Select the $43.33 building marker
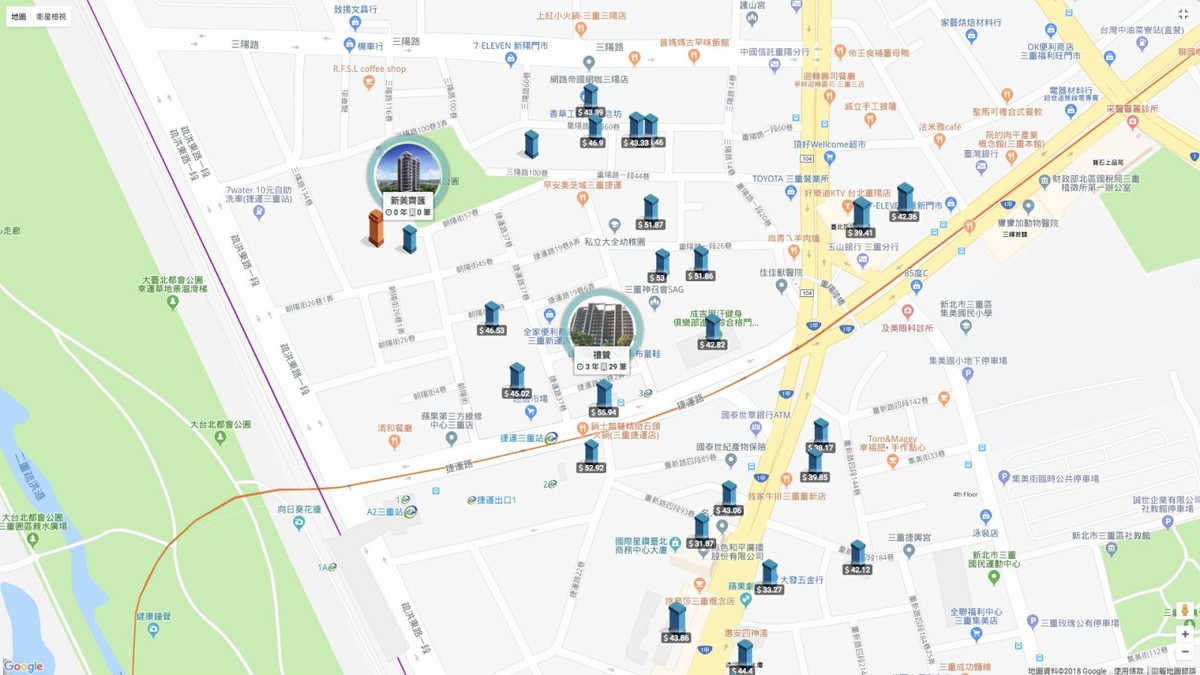This screenshot has height=675, width=1200. point(636,131)
